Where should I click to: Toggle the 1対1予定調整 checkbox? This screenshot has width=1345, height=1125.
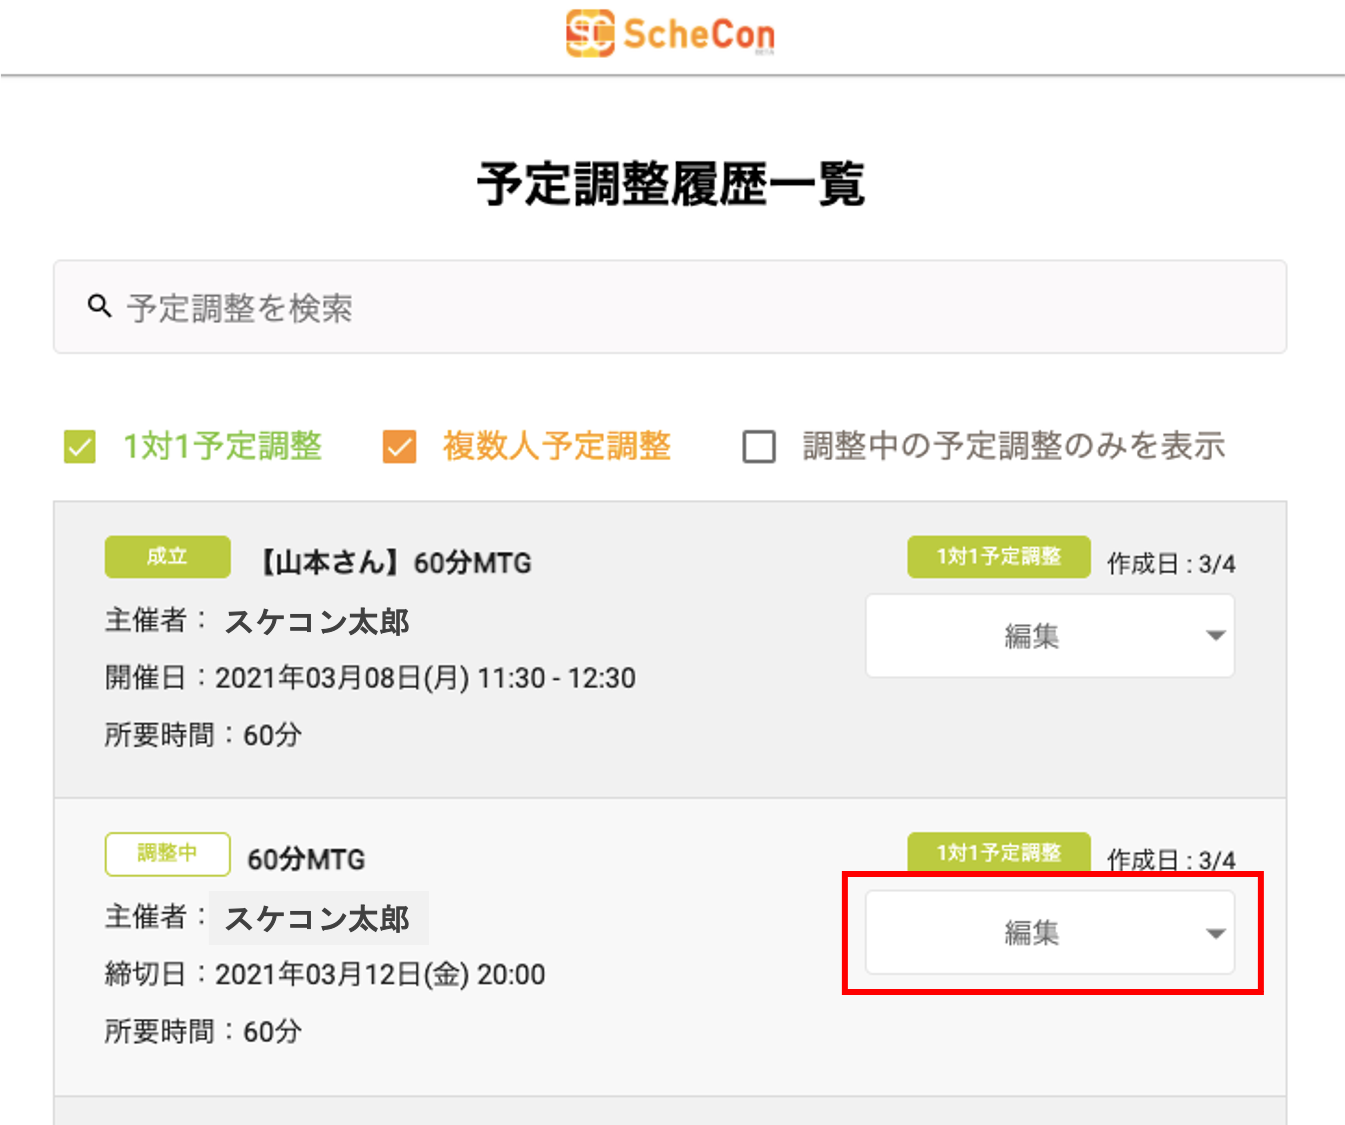[80, 447]
